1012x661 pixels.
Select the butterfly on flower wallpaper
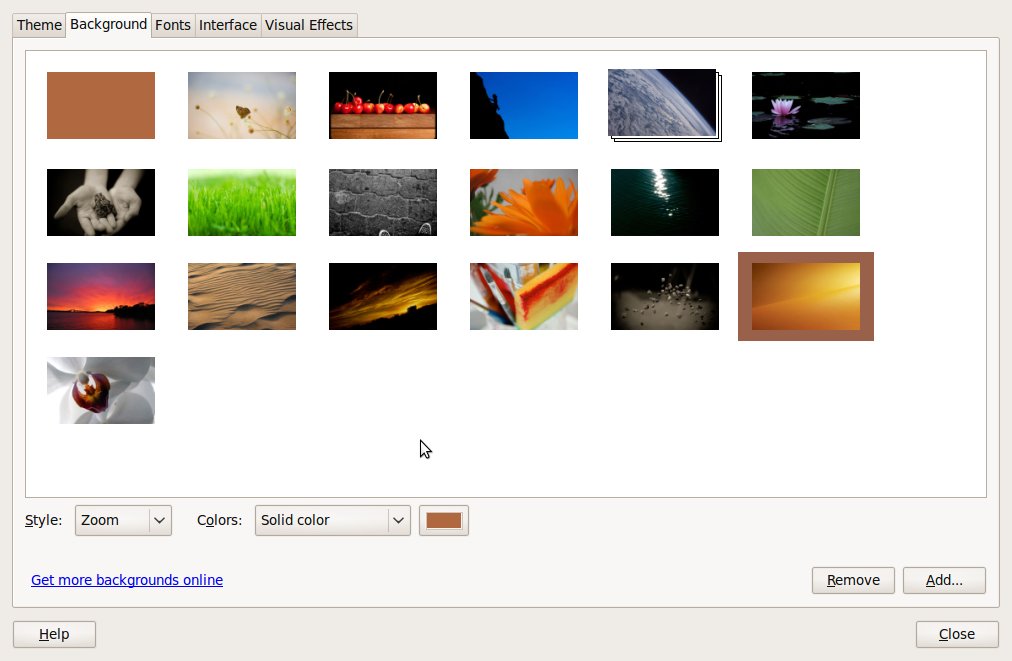(242, 105)
